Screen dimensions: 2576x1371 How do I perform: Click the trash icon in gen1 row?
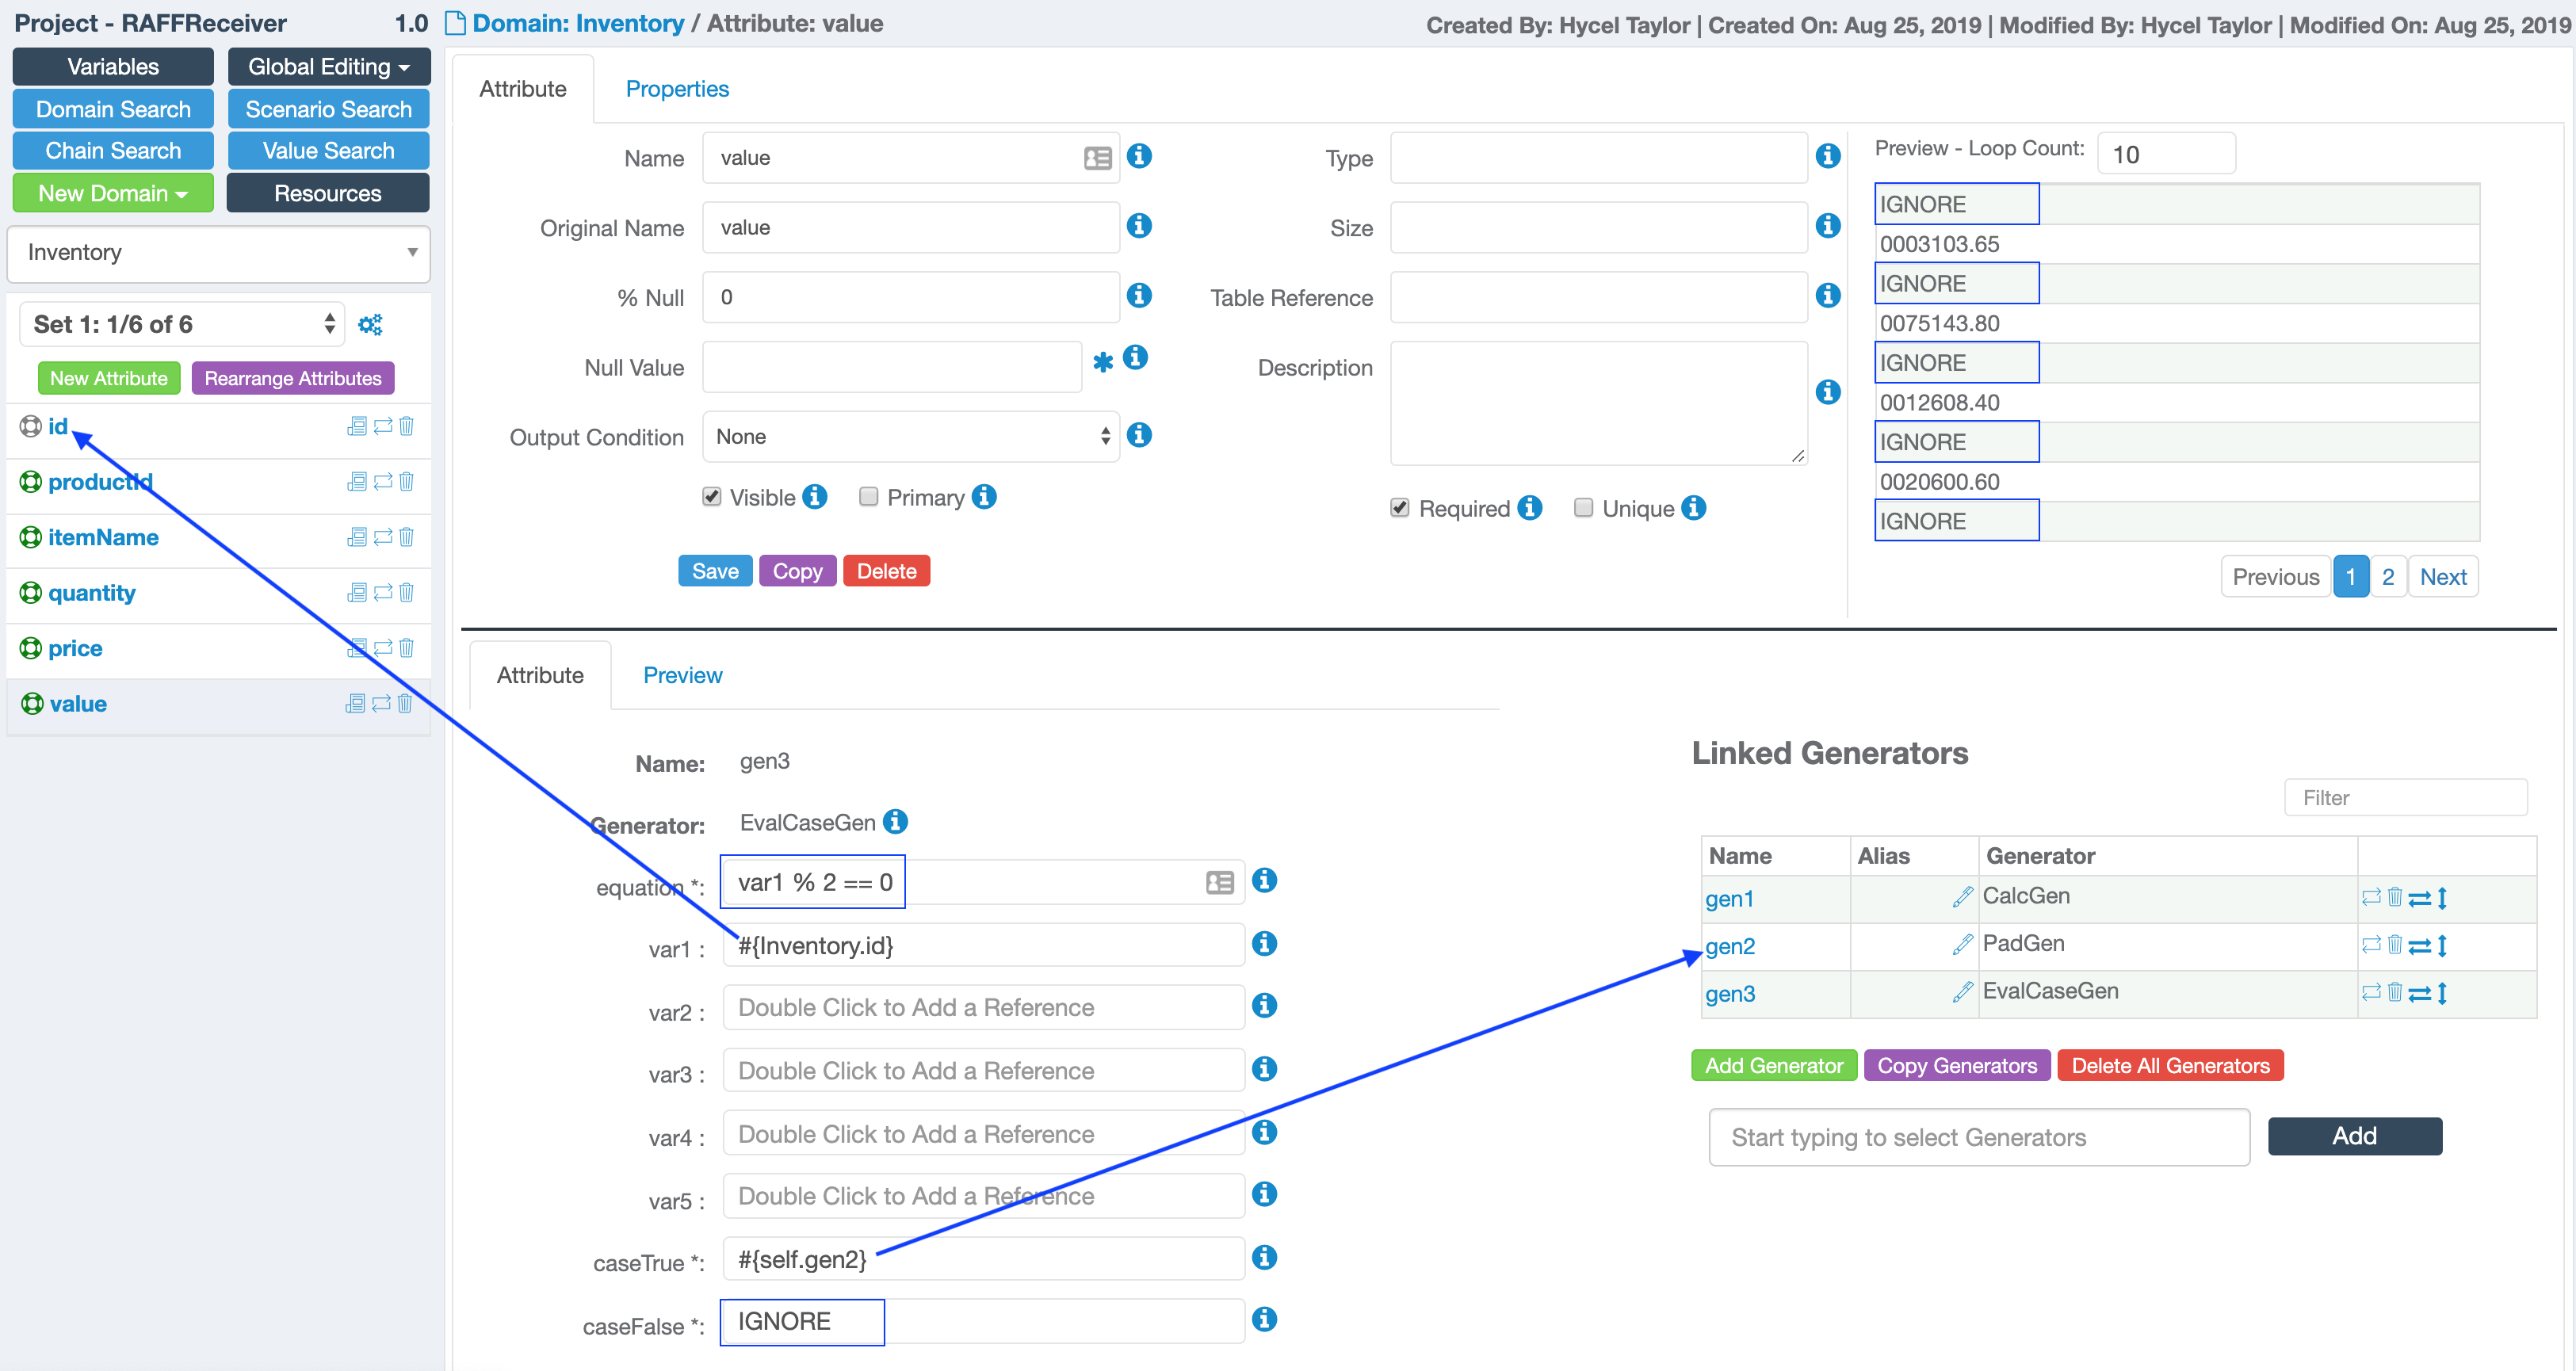[2394, 897]
